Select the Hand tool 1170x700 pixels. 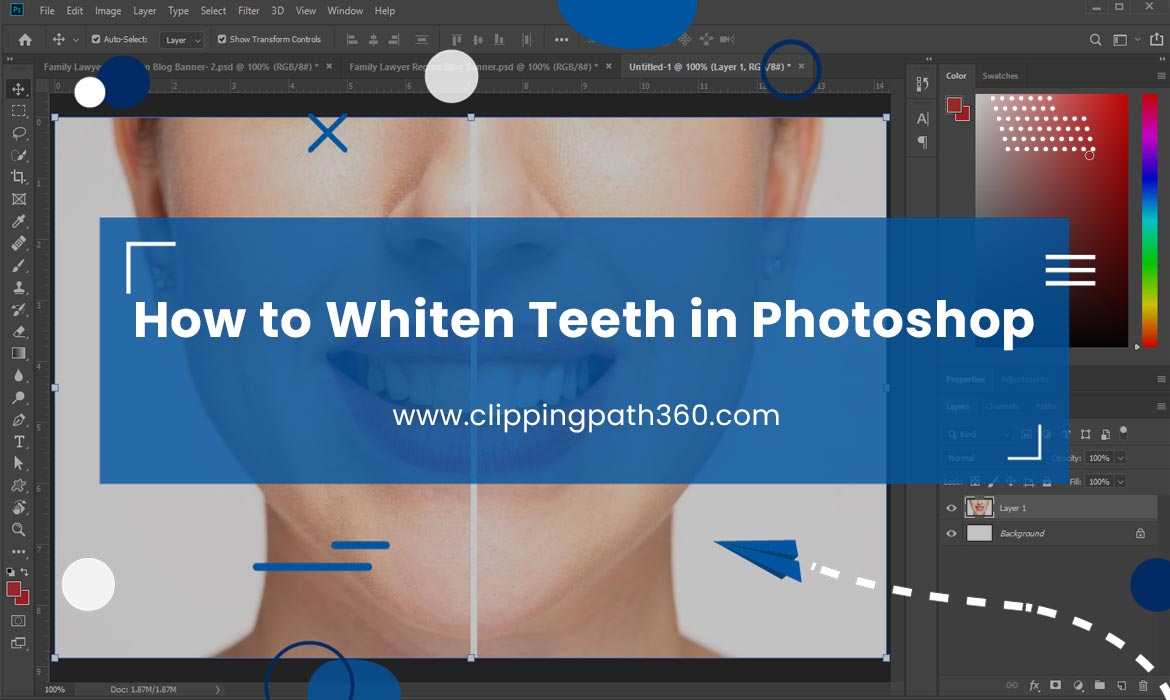click(19, 507)
